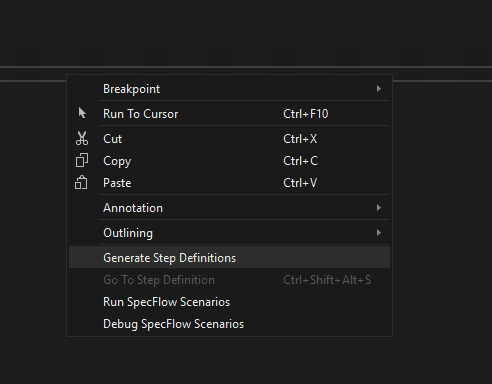492x384 pixels.
Task: Select Paste from the context menu
Action: coord(229,183)
